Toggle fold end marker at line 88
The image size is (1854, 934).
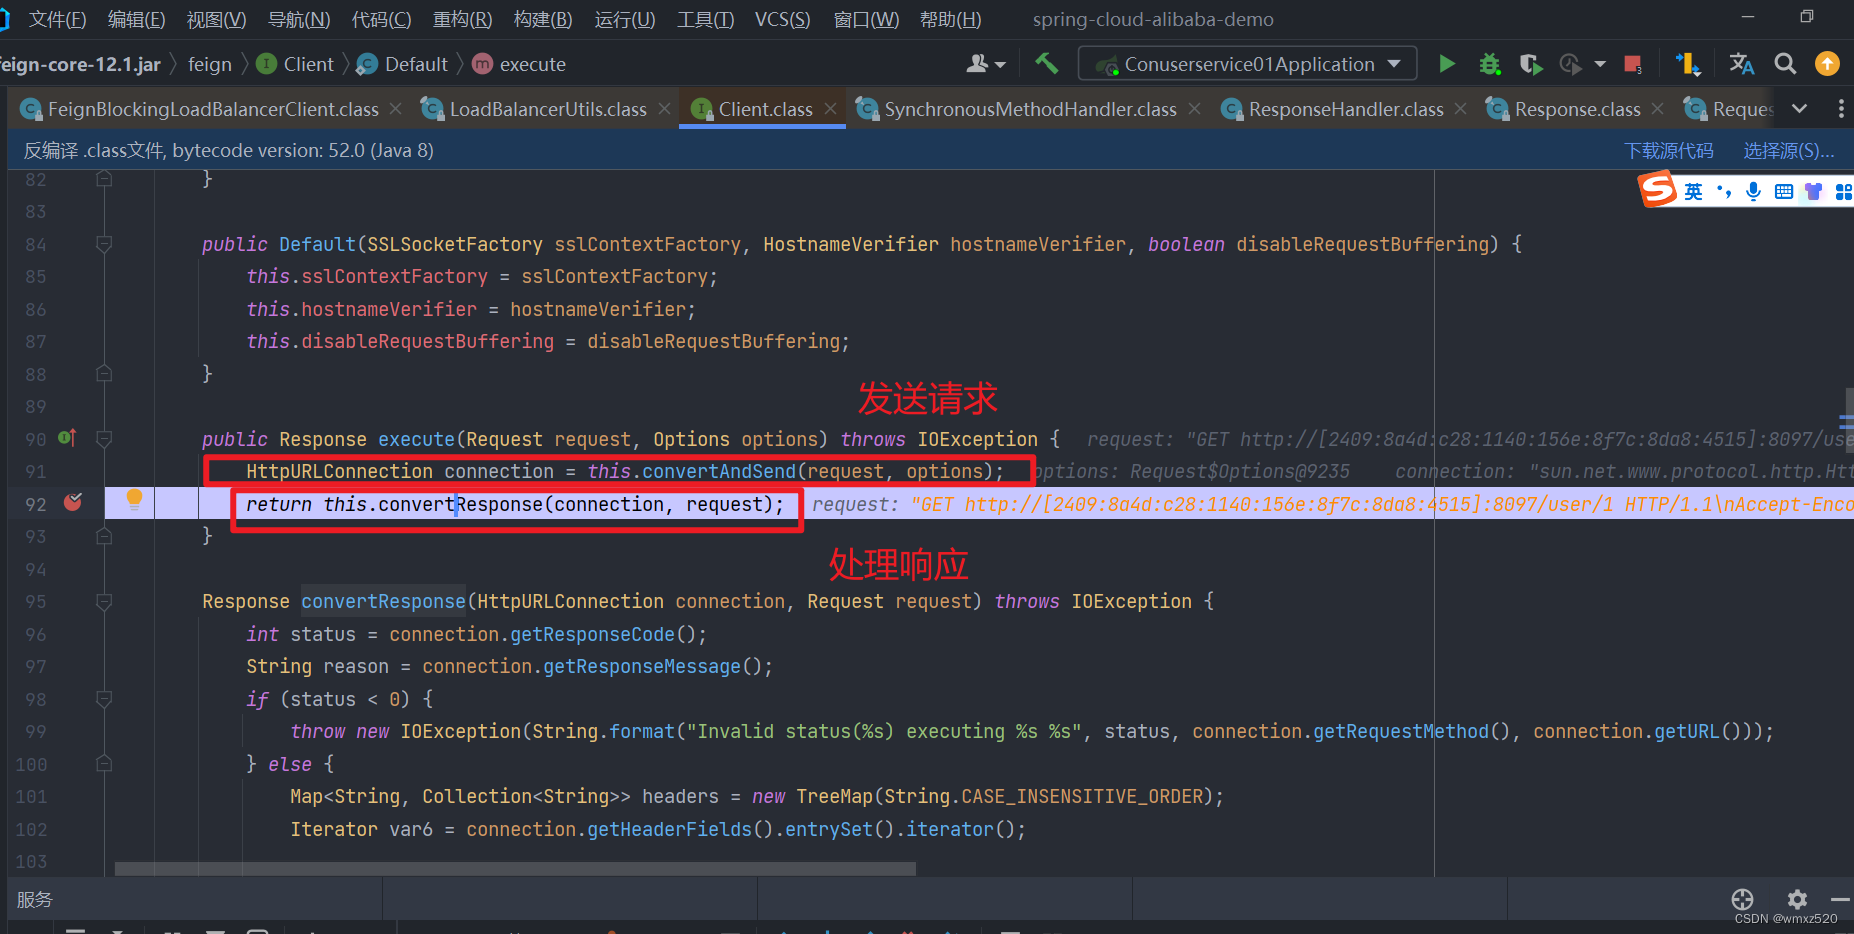(x=104, y=373)
